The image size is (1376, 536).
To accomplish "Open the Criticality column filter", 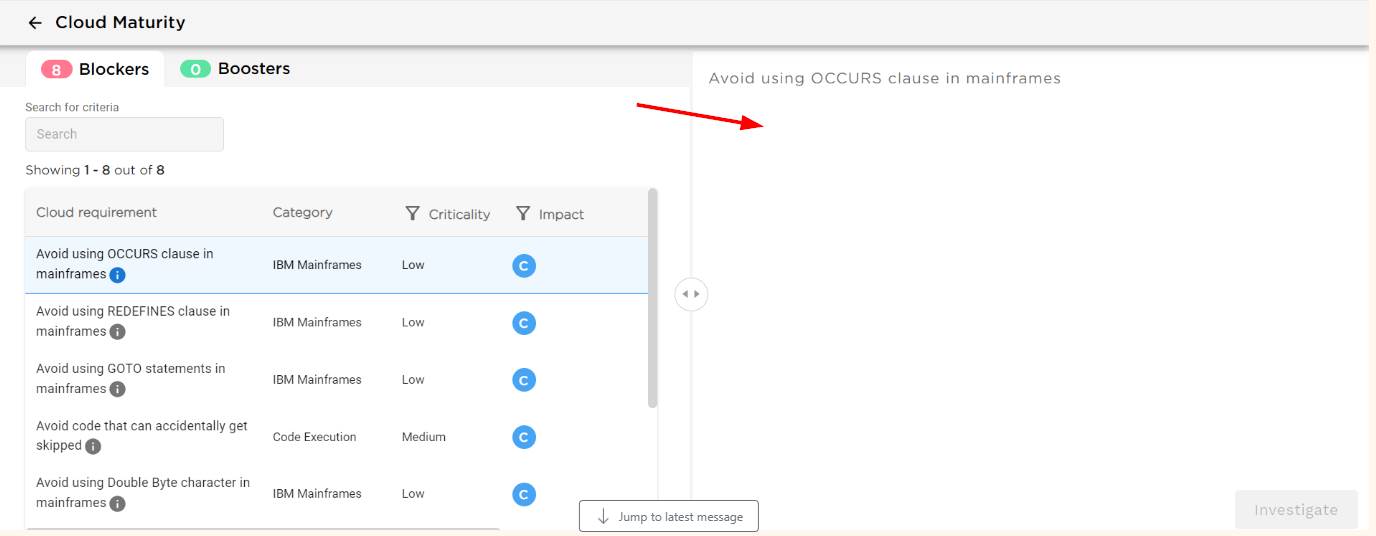I will [412, 214].
